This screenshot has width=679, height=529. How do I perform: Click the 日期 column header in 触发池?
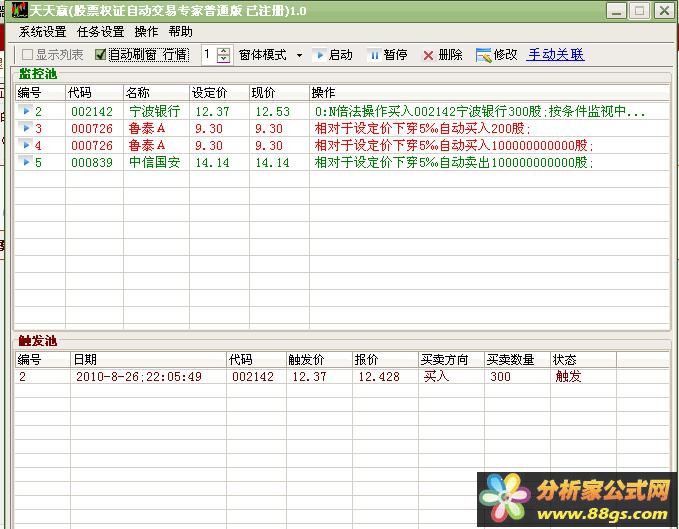pos(148,360)
